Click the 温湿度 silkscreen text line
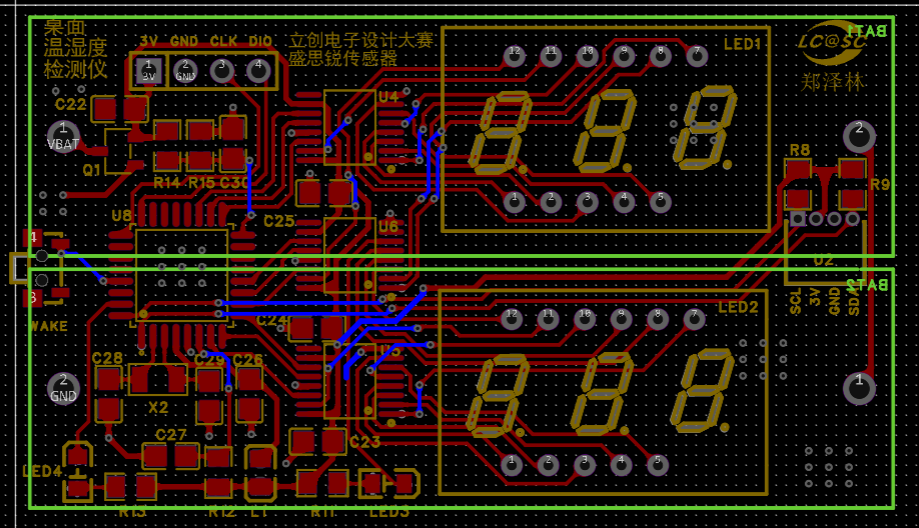This screenshot has height=528, width=919. 75,47
